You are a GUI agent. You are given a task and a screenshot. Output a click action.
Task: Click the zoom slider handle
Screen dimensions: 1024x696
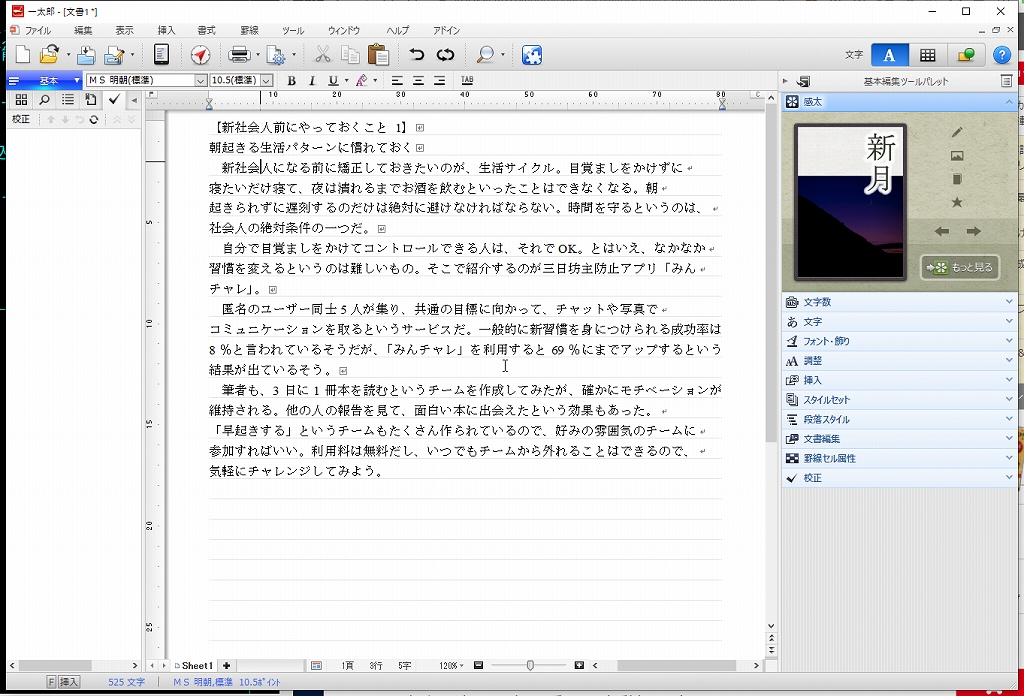[x=530, y=665]
